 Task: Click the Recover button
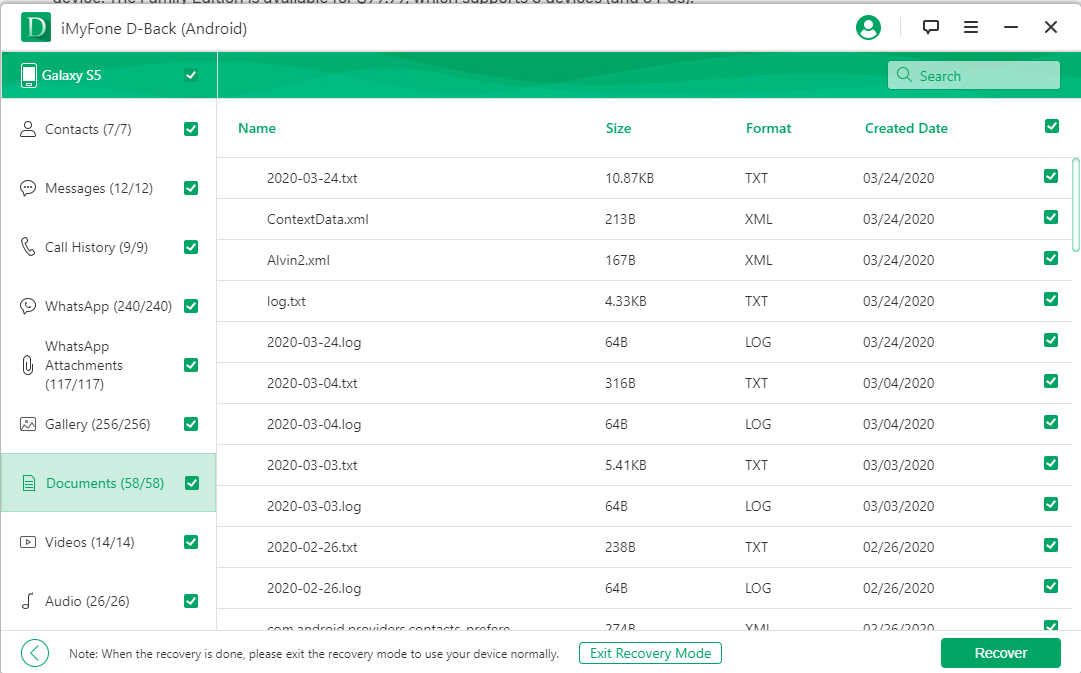1000,653
